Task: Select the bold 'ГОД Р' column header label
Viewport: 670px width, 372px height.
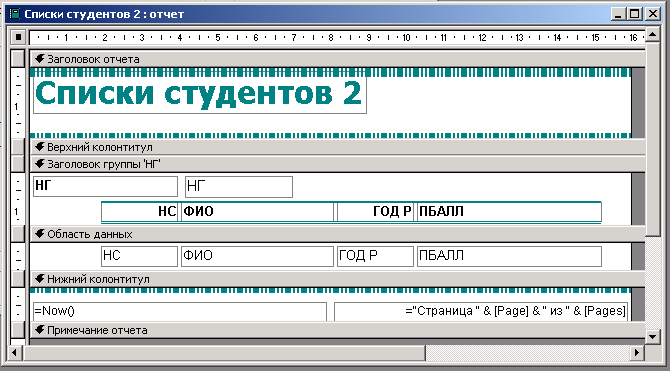Action: tap(375, 211)
